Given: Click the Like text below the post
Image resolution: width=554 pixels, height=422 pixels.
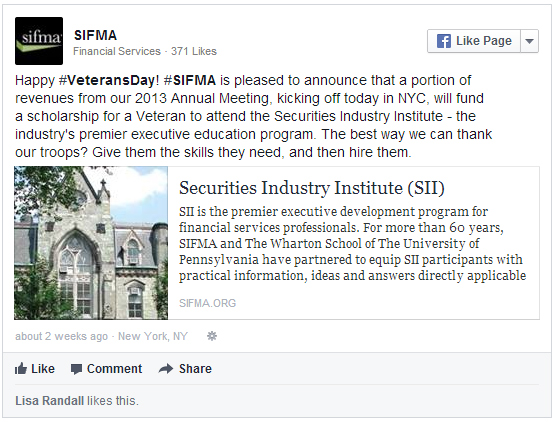Looking at the screenshot, I should click(x=43, y=369).
